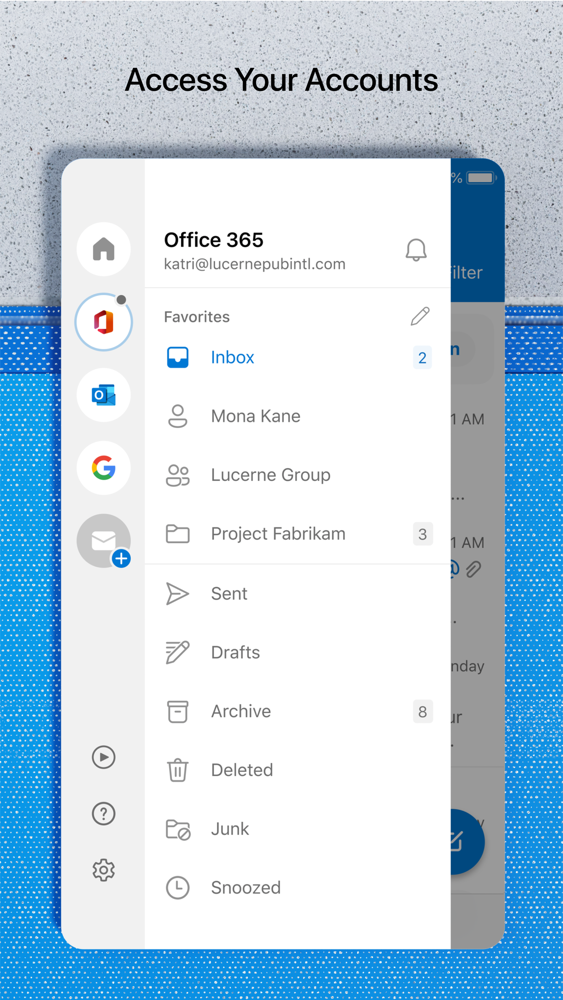Screen dimensions: 563x1000
Task: Open the Sent folder
Action: tap(298, 594)
